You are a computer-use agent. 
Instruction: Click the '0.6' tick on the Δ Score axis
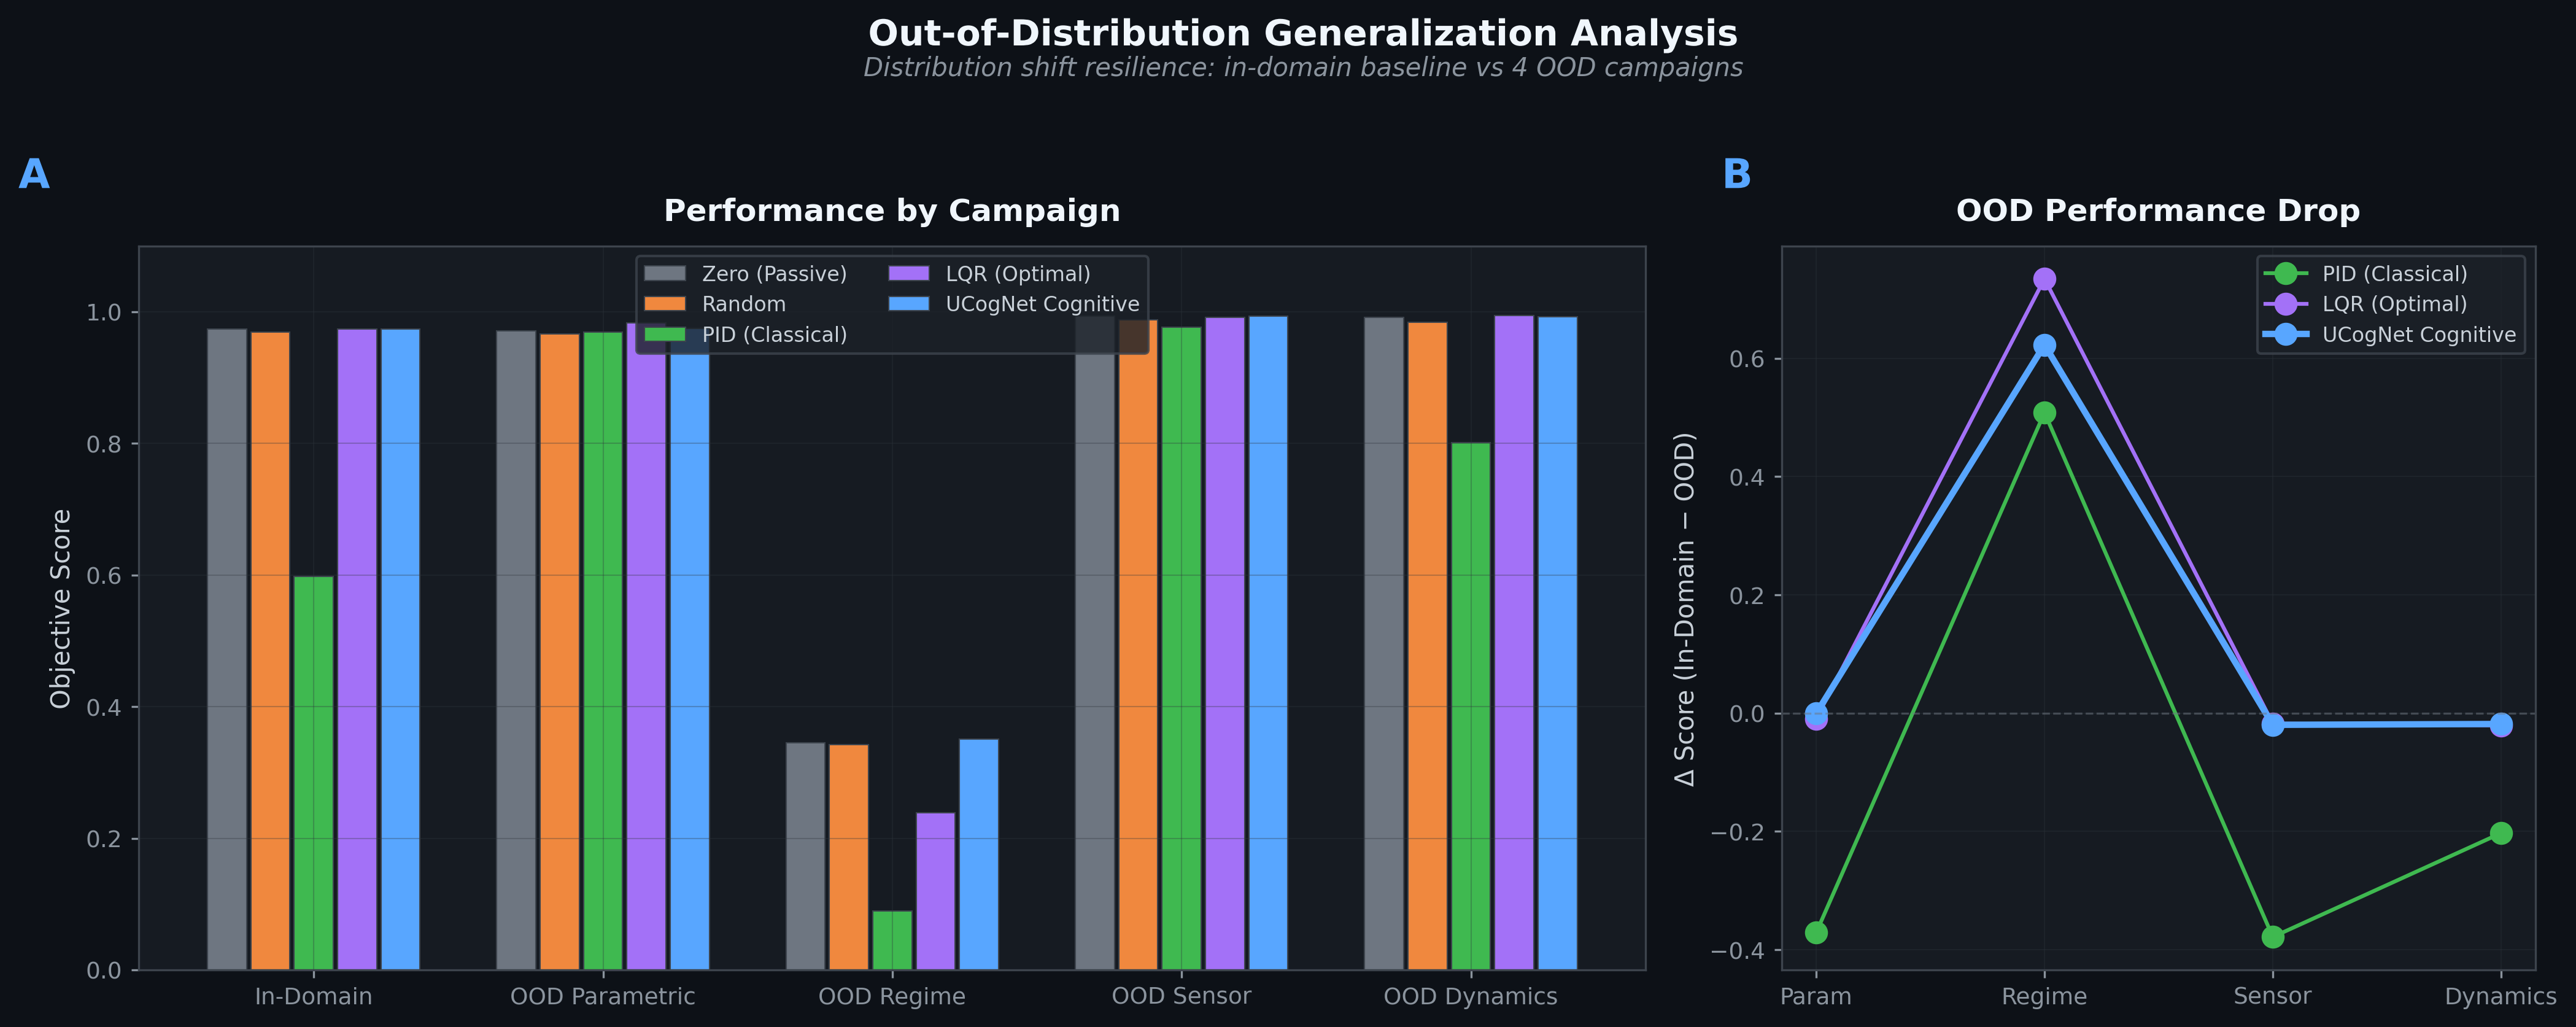click(1747, 359)
